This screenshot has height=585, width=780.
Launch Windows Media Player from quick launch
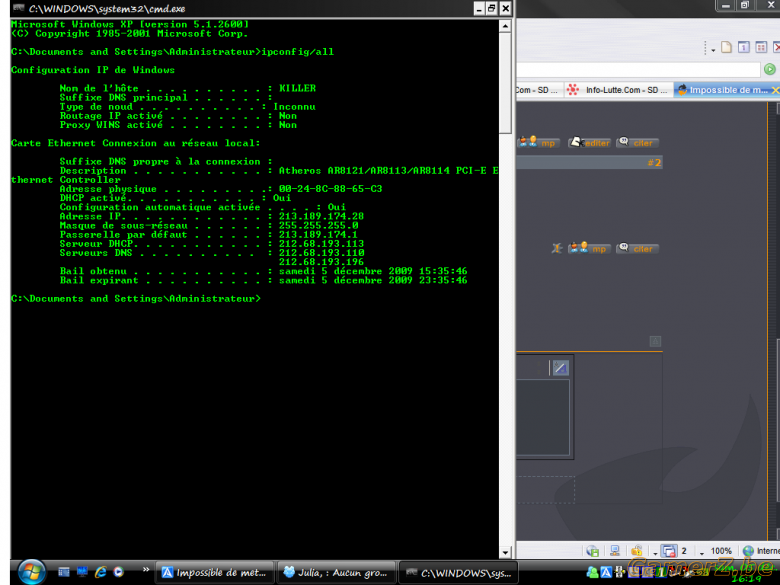pos(118,572)
